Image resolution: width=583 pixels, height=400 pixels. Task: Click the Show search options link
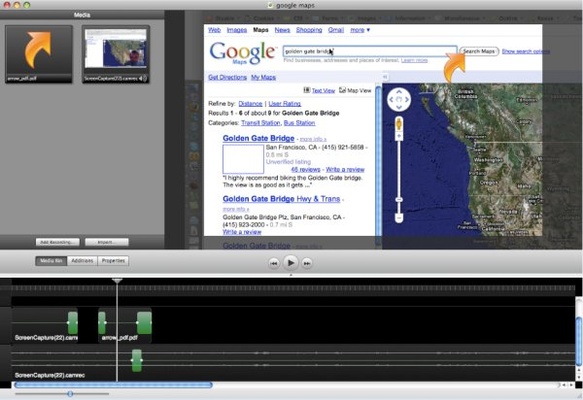526,51
